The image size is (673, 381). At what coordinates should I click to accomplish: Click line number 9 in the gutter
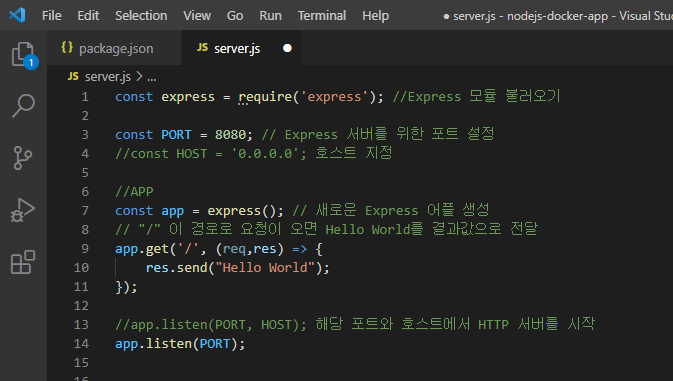tap(85, 249)
